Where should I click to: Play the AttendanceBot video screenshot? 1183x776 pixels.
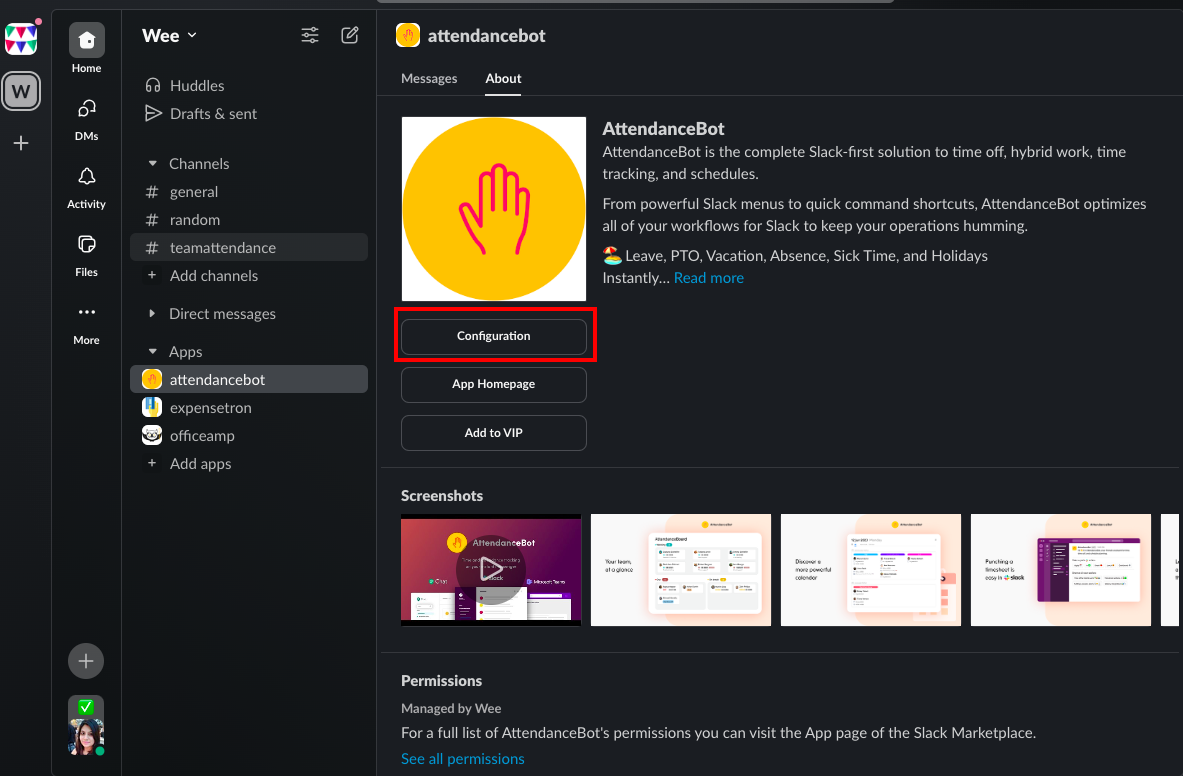(491, 570)
